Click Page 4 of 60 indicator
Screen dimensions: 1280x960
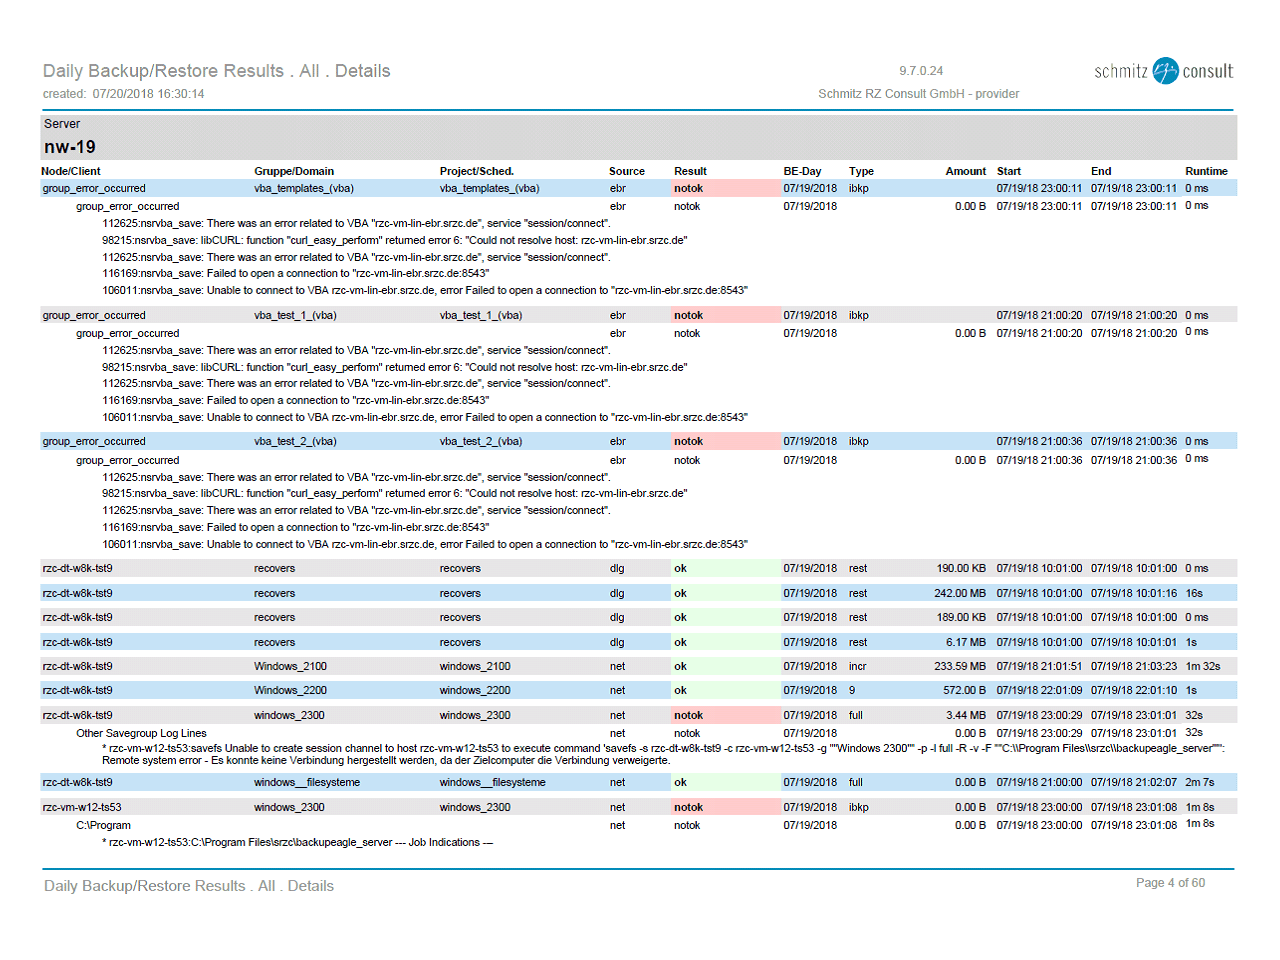point(1170,883)
